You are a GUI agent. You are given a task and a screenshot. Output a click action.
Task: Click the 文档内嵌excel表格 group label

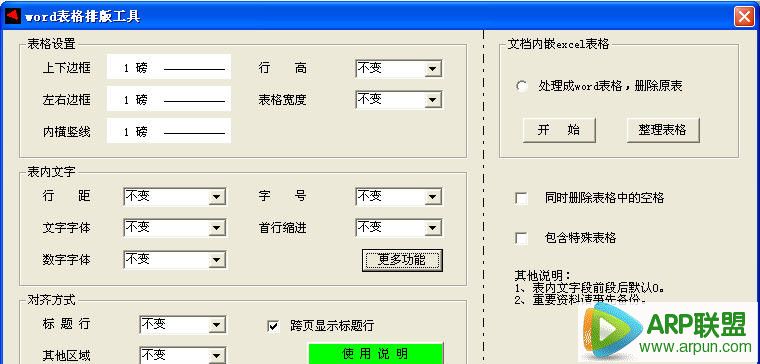point(558,44)
